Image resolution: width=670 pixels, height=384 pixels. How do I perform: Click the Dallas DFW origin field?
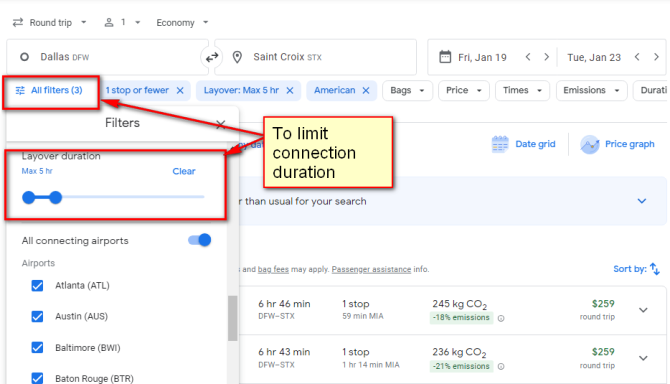pos(107,57)
